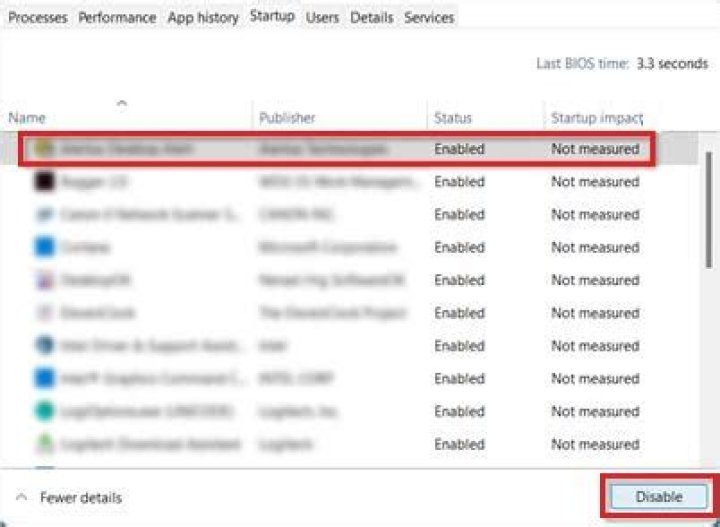The image size is (720, 527).
Task: Switch to the Processes tab
Action: tap(38, 18)
